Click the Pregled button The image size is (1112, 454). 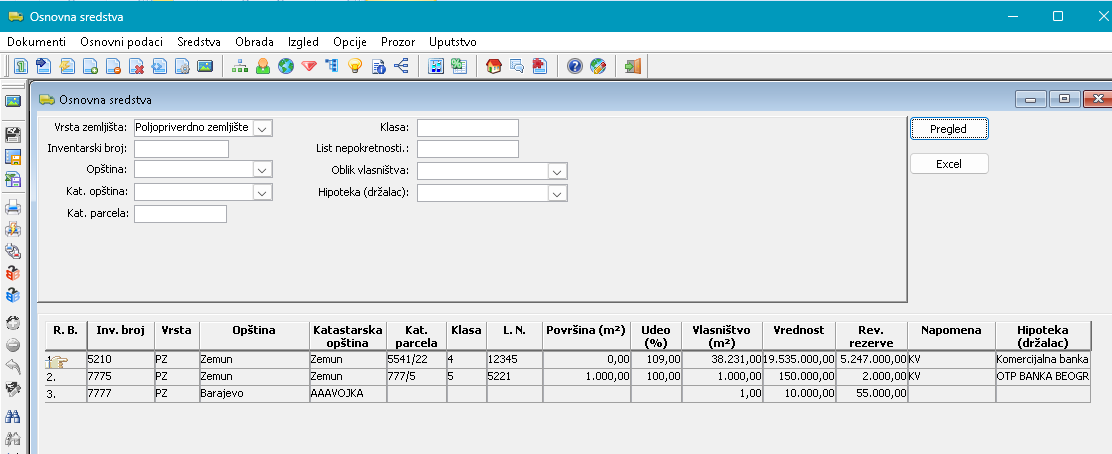pyautogui.click(x=949, y=129)
